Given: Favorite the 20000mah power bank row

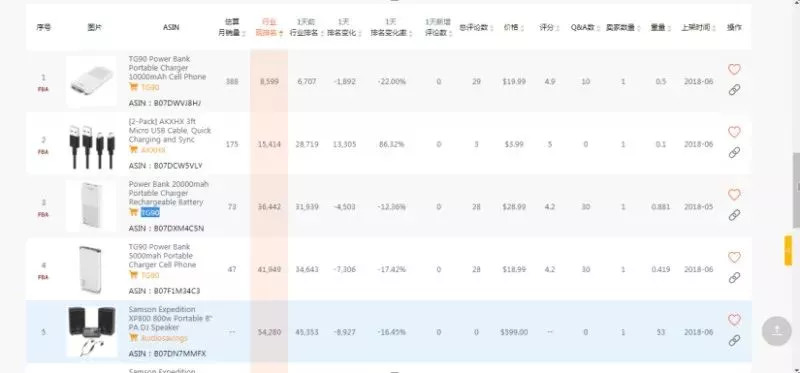Looking at the screenshot, I should click(734, 194).
